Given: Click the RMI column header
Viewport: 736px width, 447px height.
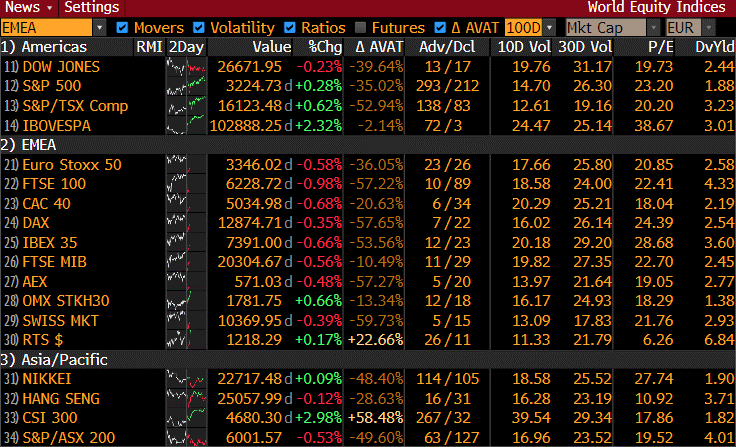Looking at the screenshot, I should 150,47.
